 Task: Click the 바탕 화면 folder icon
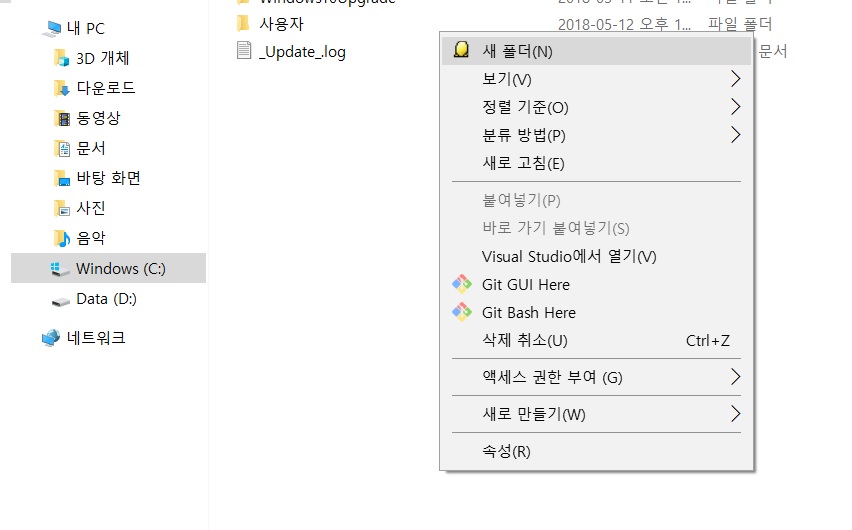(x=62, y=178)
